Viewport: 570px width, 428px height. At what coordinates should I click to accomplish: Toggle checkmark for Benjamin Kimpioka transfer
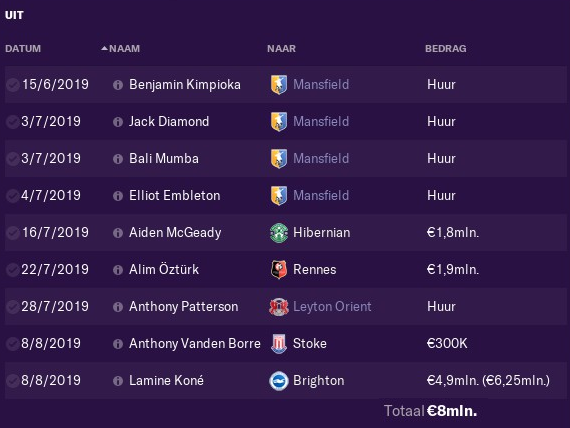tap(12, 85)
